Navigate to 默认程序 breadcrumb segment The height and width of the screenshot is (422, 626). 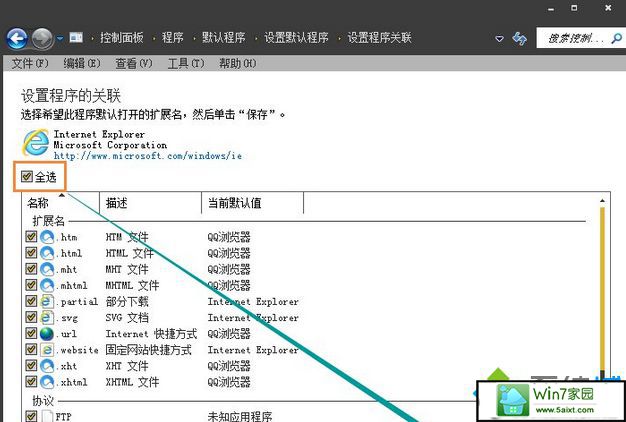click(x=224, y=38)
